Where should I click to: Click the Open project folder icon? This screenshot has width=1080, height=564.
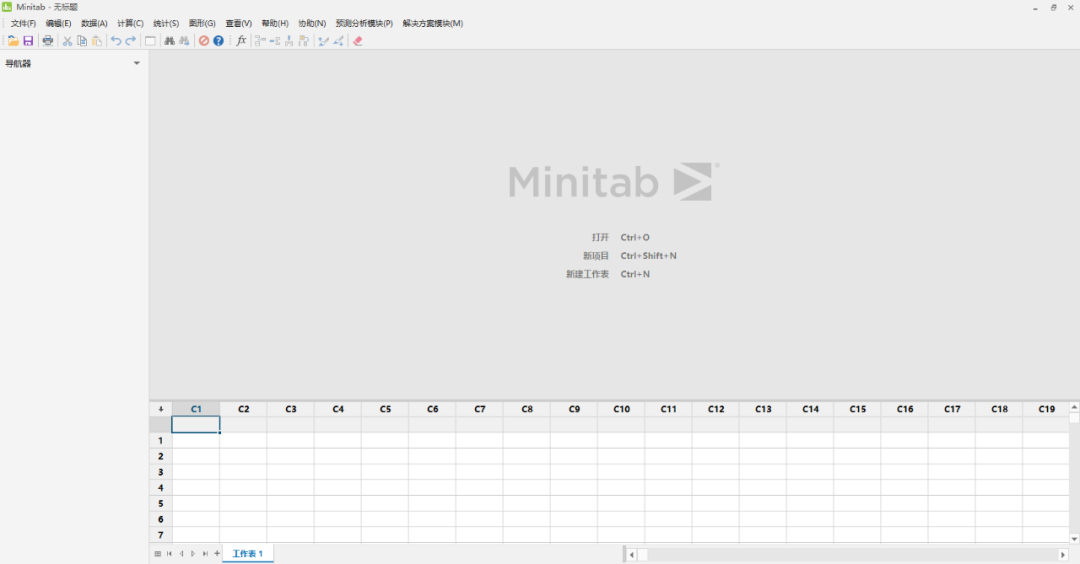[x=13, y=41]
